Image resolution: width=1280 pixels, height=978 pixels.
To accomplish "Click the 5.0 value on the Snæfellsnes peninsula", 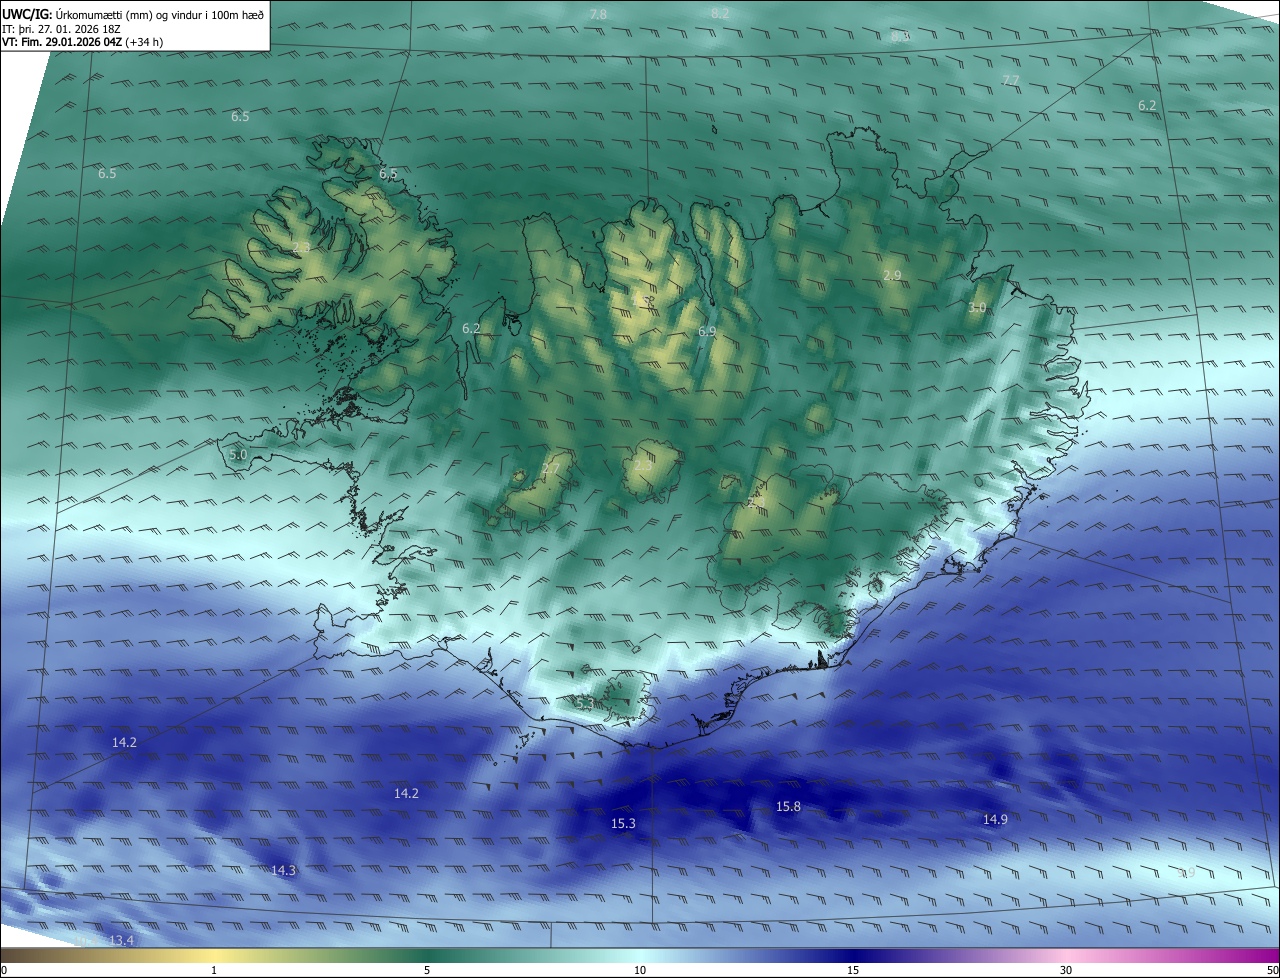I will click(238, 454).
